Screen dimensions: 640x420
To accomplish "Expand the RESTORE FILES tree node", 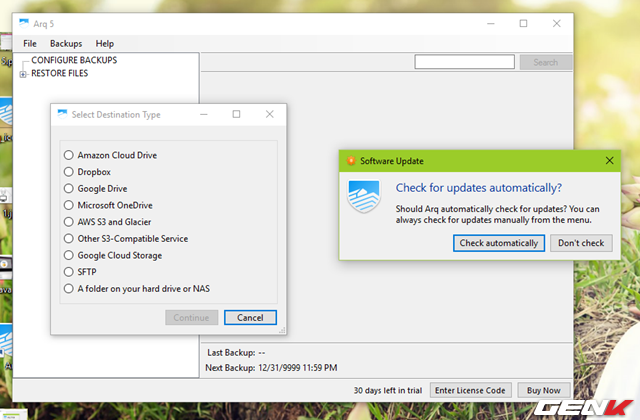I will point(23,73).
